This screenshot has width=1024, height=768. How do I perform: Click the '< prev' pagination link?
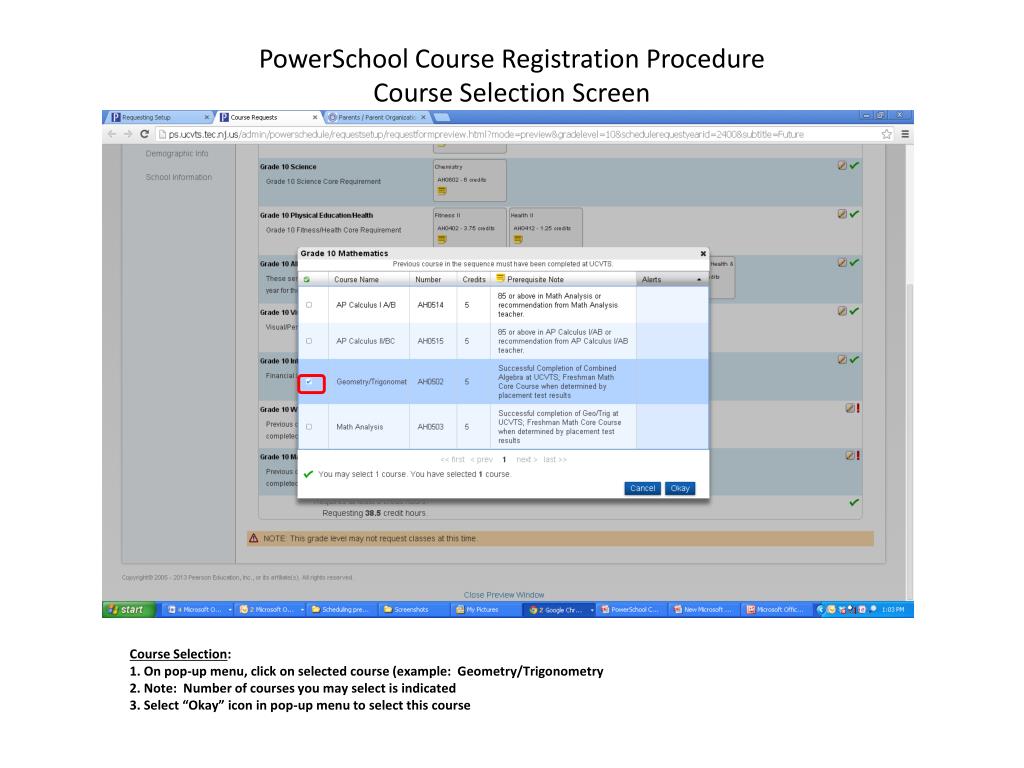click(x=481, y=460)
